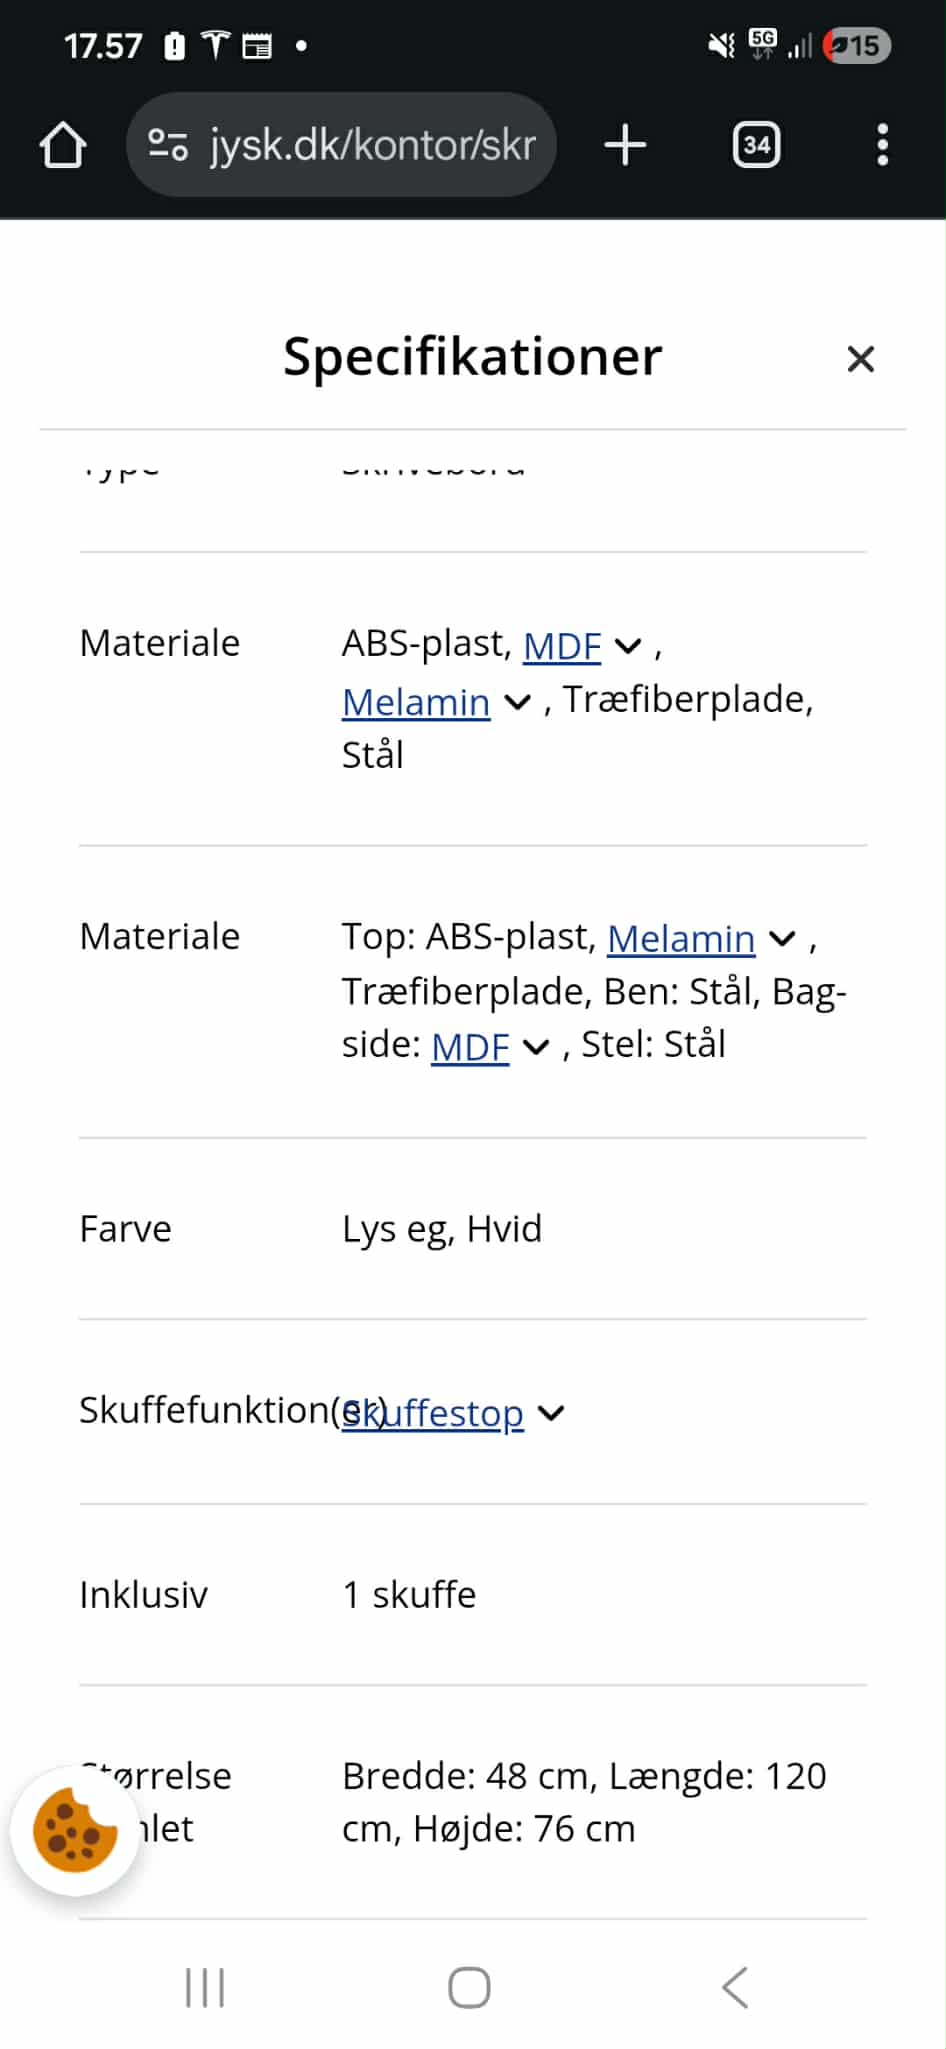This screenshot has width=946, height=2049.
Task: Select the Farve row value Lys eg, Hvid
Action: tap(442, 1229)
